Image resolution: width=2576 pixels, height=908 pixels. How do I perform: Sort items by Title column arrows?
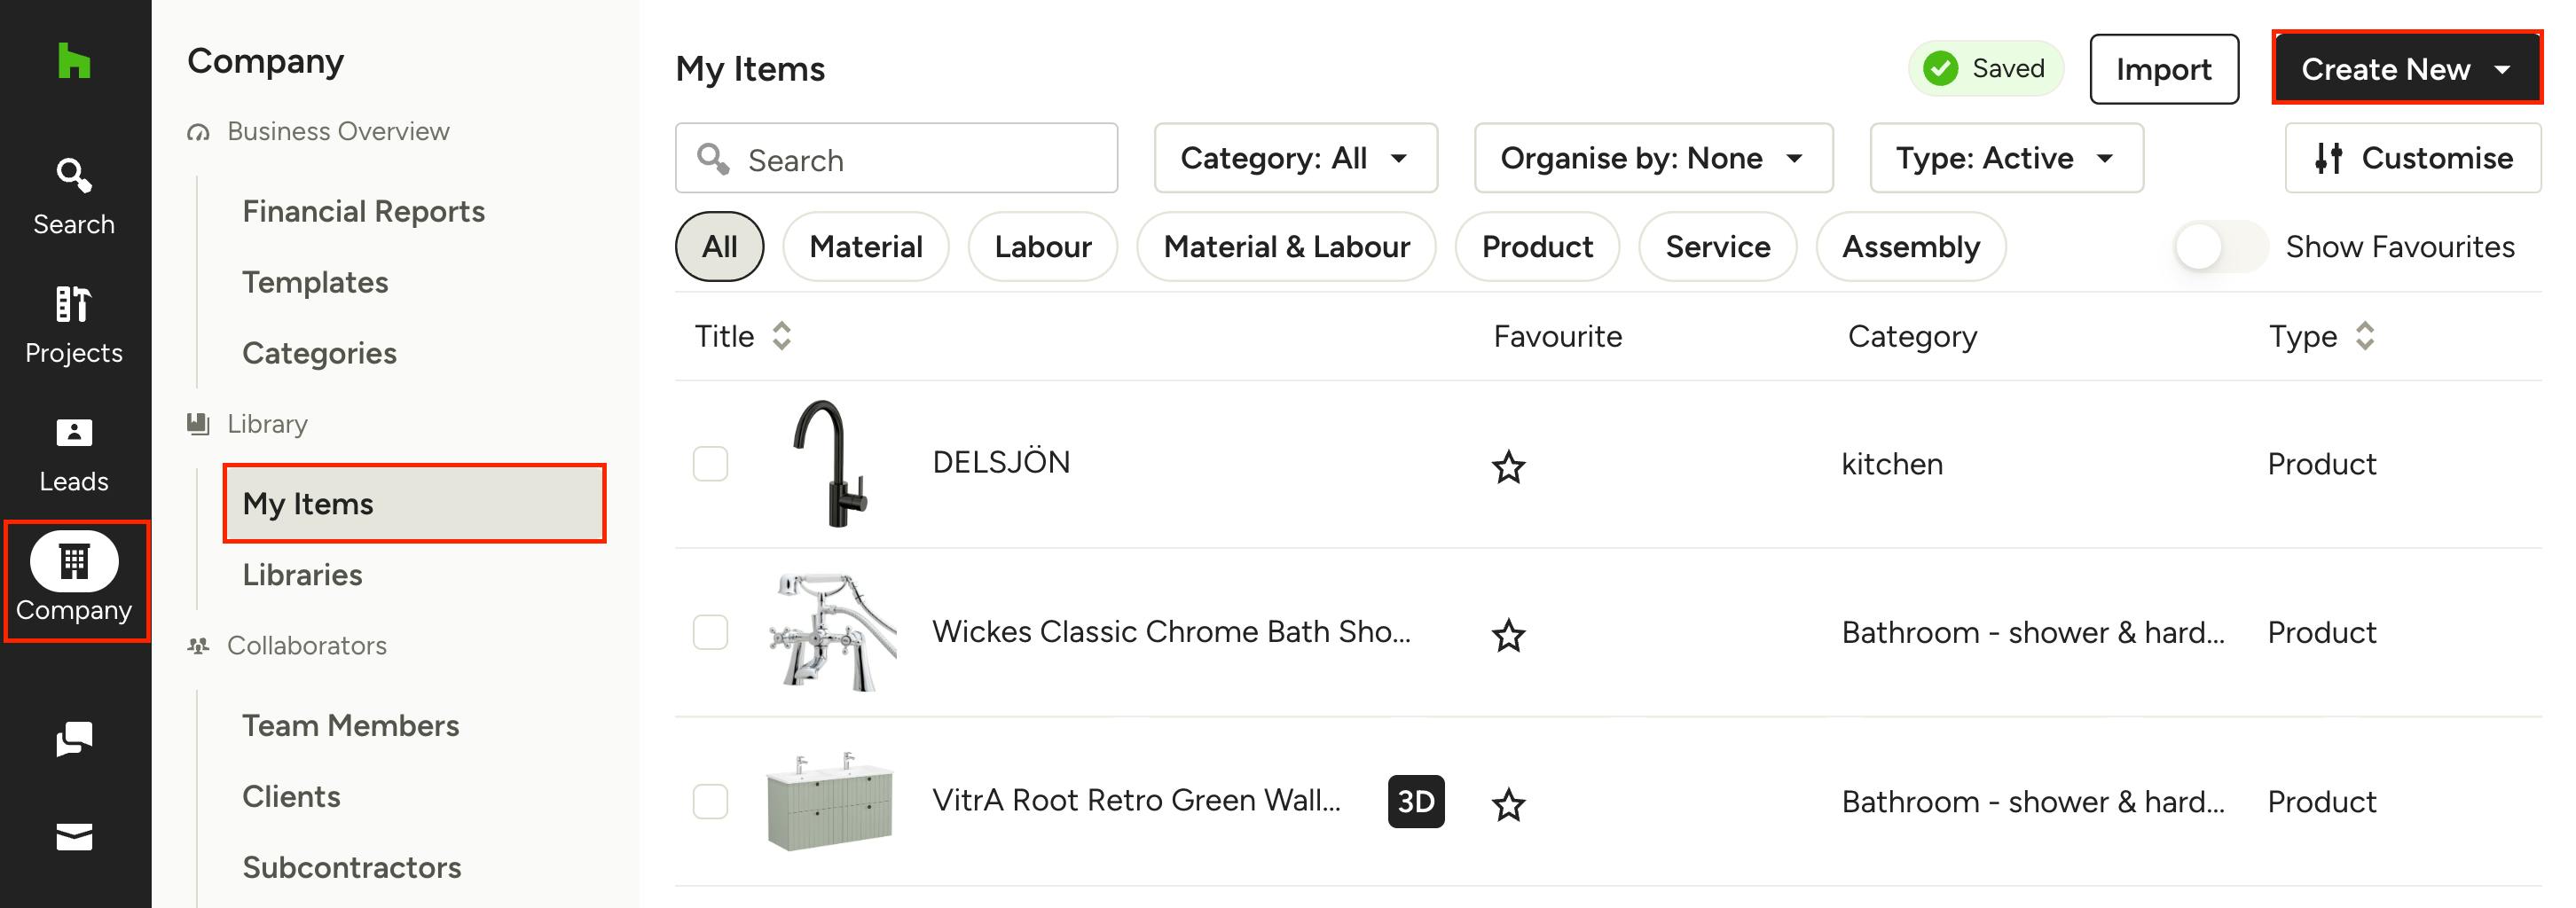pyautogui.click(x=781, y=336)
